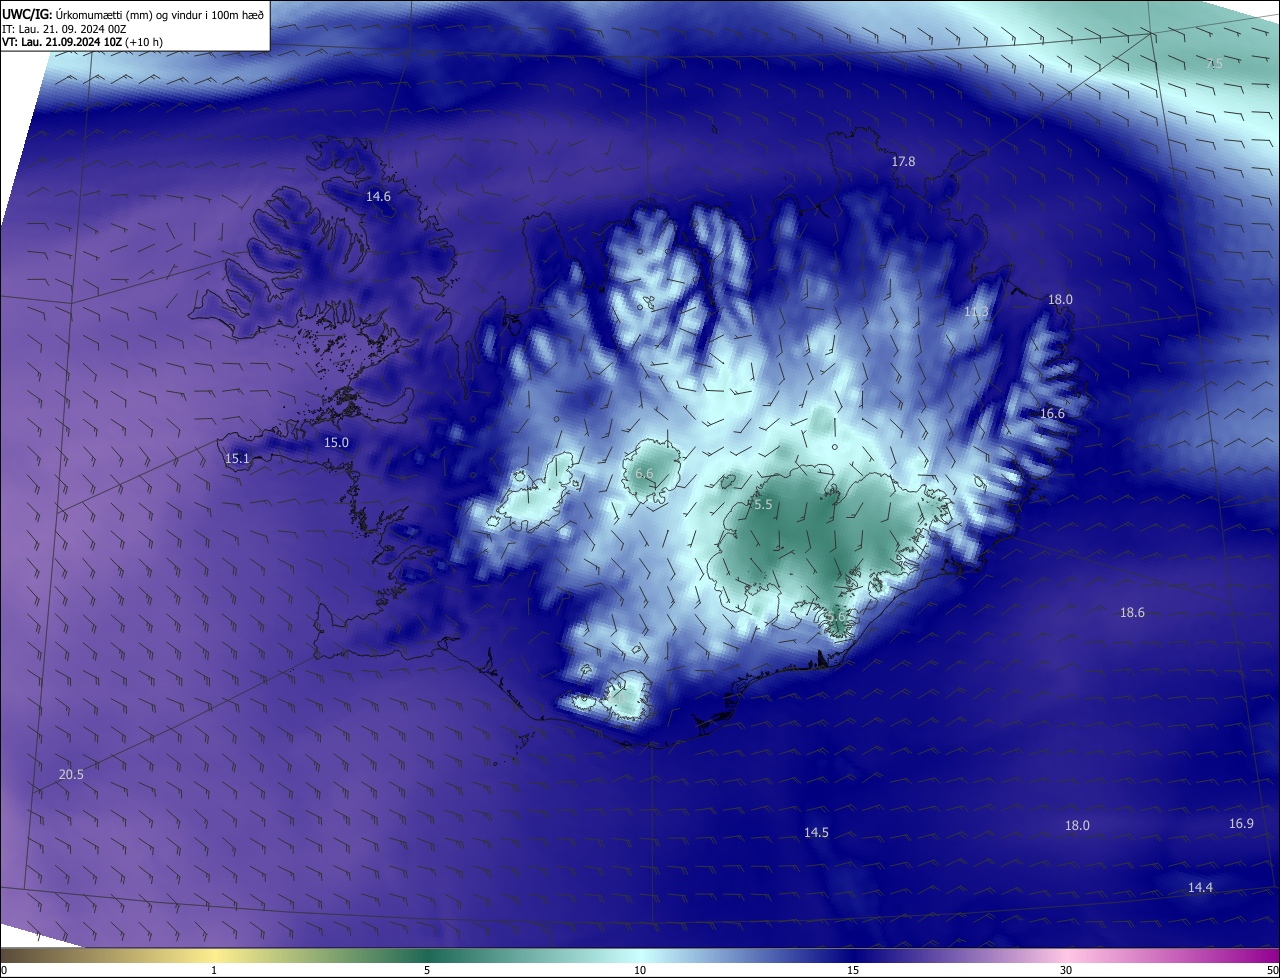The image size is (1280, 978).
Task: Click the 14.4 value on the map
Action: point(1200,888)
